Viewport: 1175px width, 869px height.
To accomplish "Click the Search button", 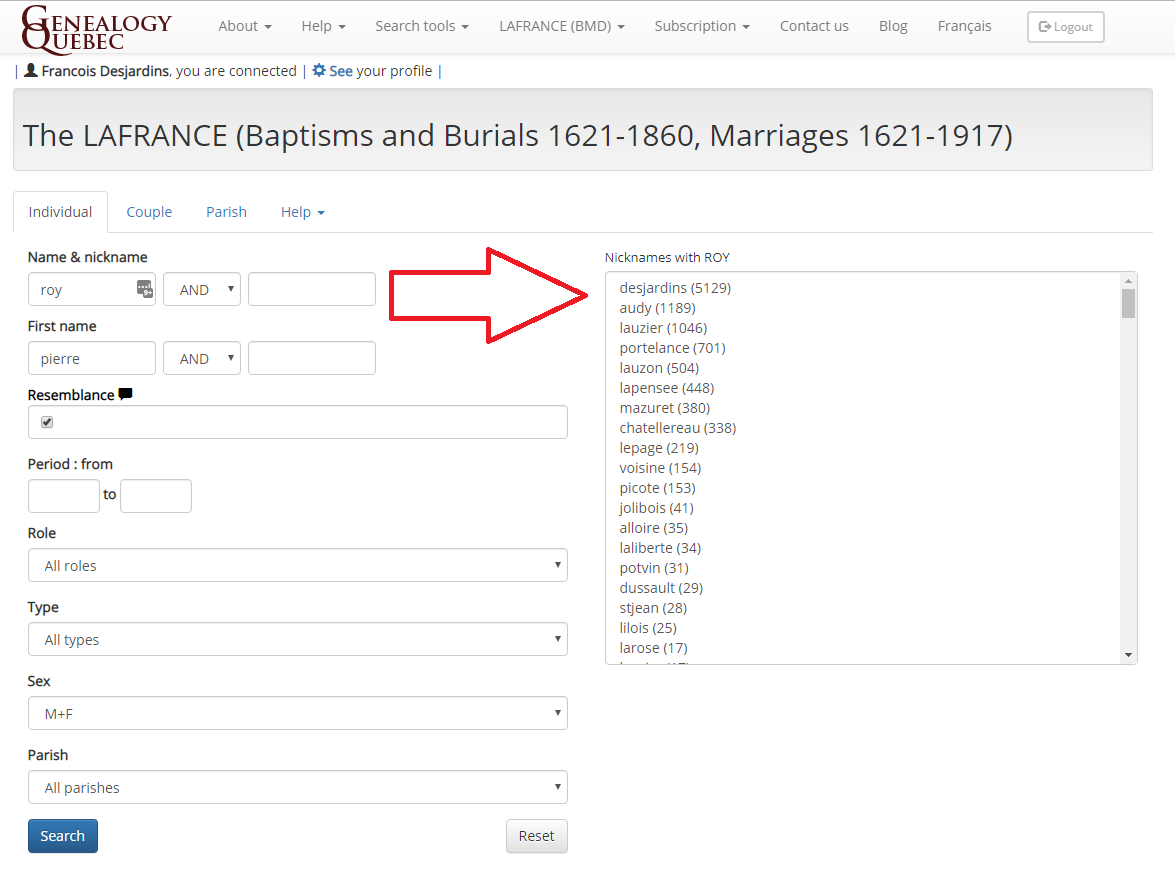I will pos(63,836).
